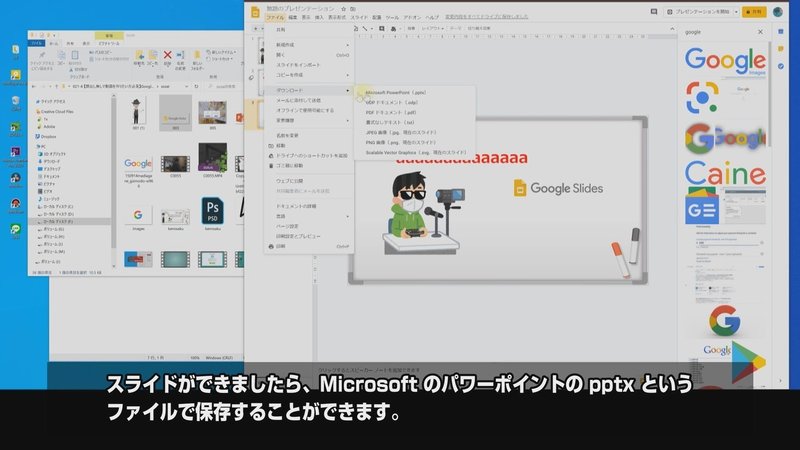Click 移動先 icon in Explorer ribbon
The height and width of the screenshot is (450, 800).
coord(139,58)
